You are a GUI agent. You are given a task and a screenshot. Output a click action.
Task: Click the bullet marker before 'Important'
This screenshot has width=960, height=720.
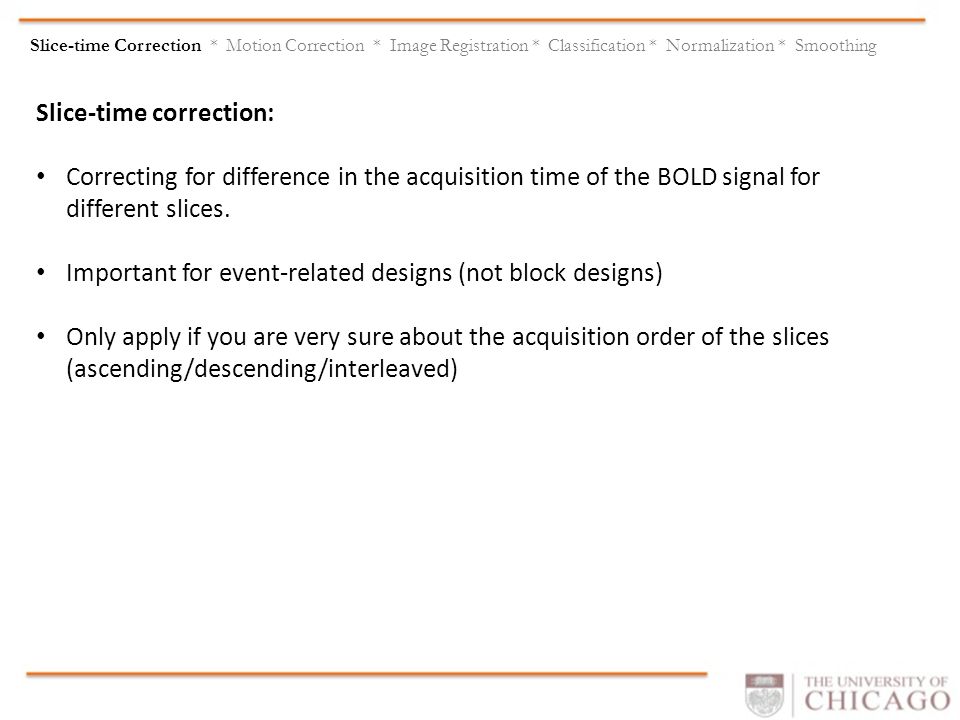coord(41,272)
